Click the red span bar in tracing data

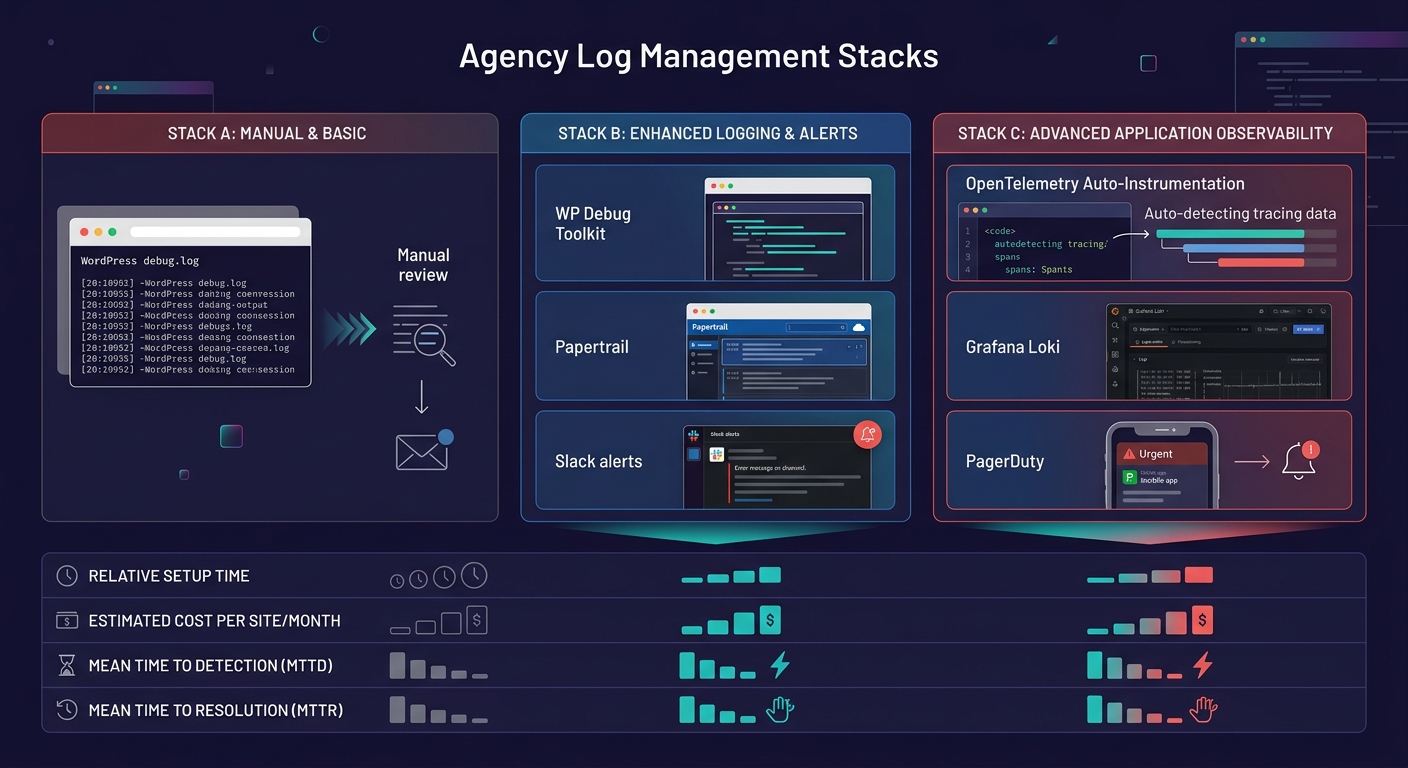(x=1261, y=262)
